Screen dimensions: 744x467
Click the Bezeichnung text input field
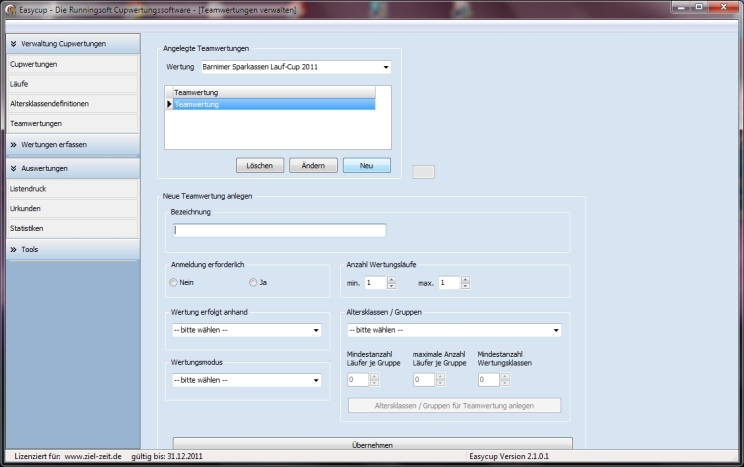(x=279, y=230)
